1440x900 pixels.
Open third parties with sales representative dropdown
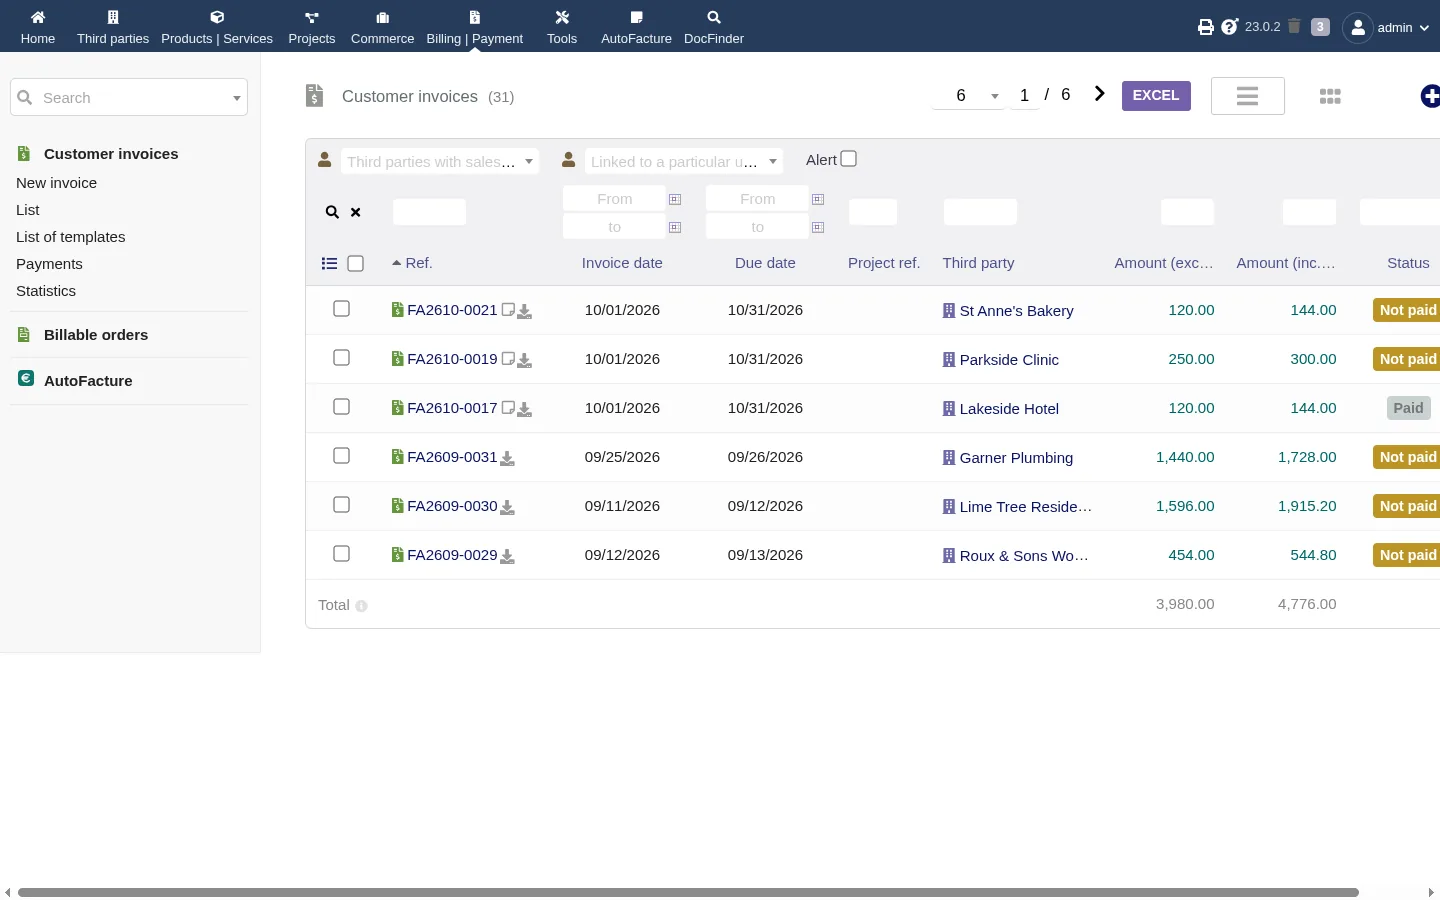coord(440,161)
